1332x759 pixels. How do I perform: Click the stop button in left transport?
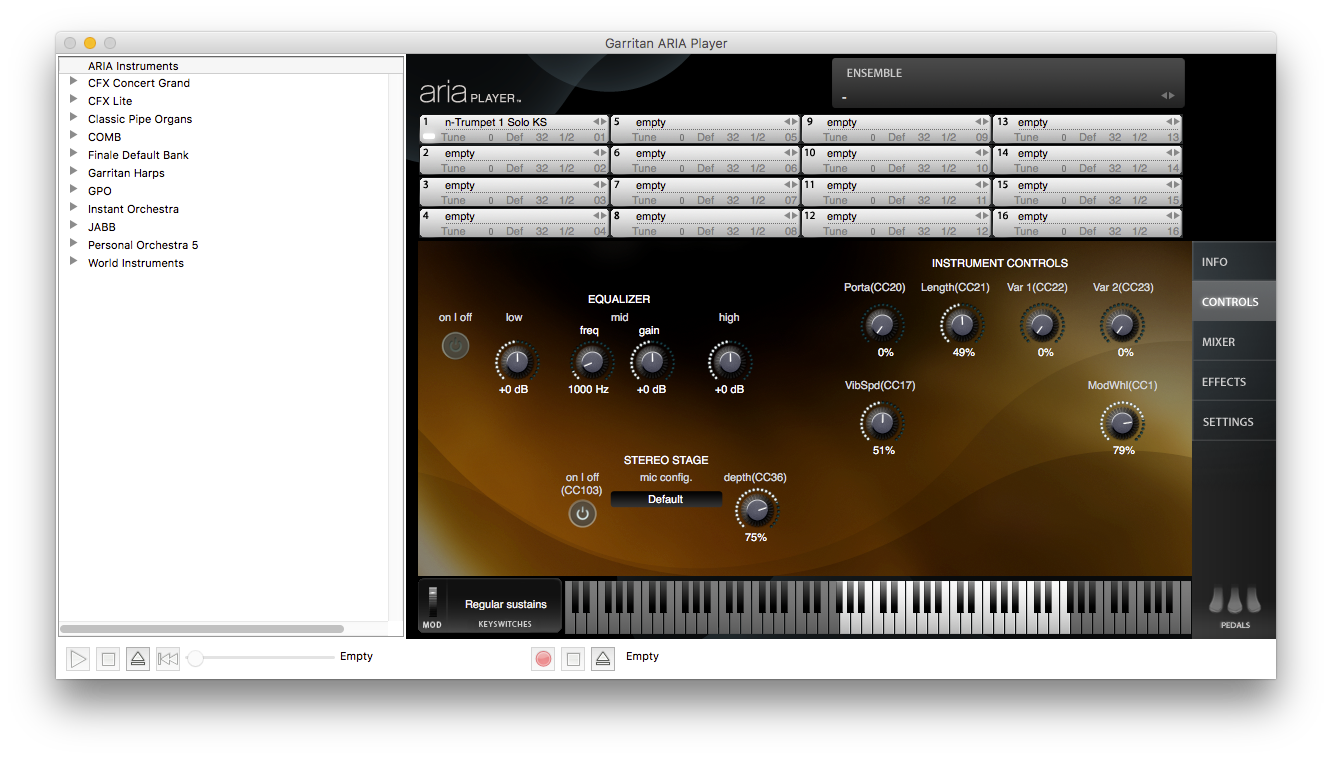(x=108, y=659)
